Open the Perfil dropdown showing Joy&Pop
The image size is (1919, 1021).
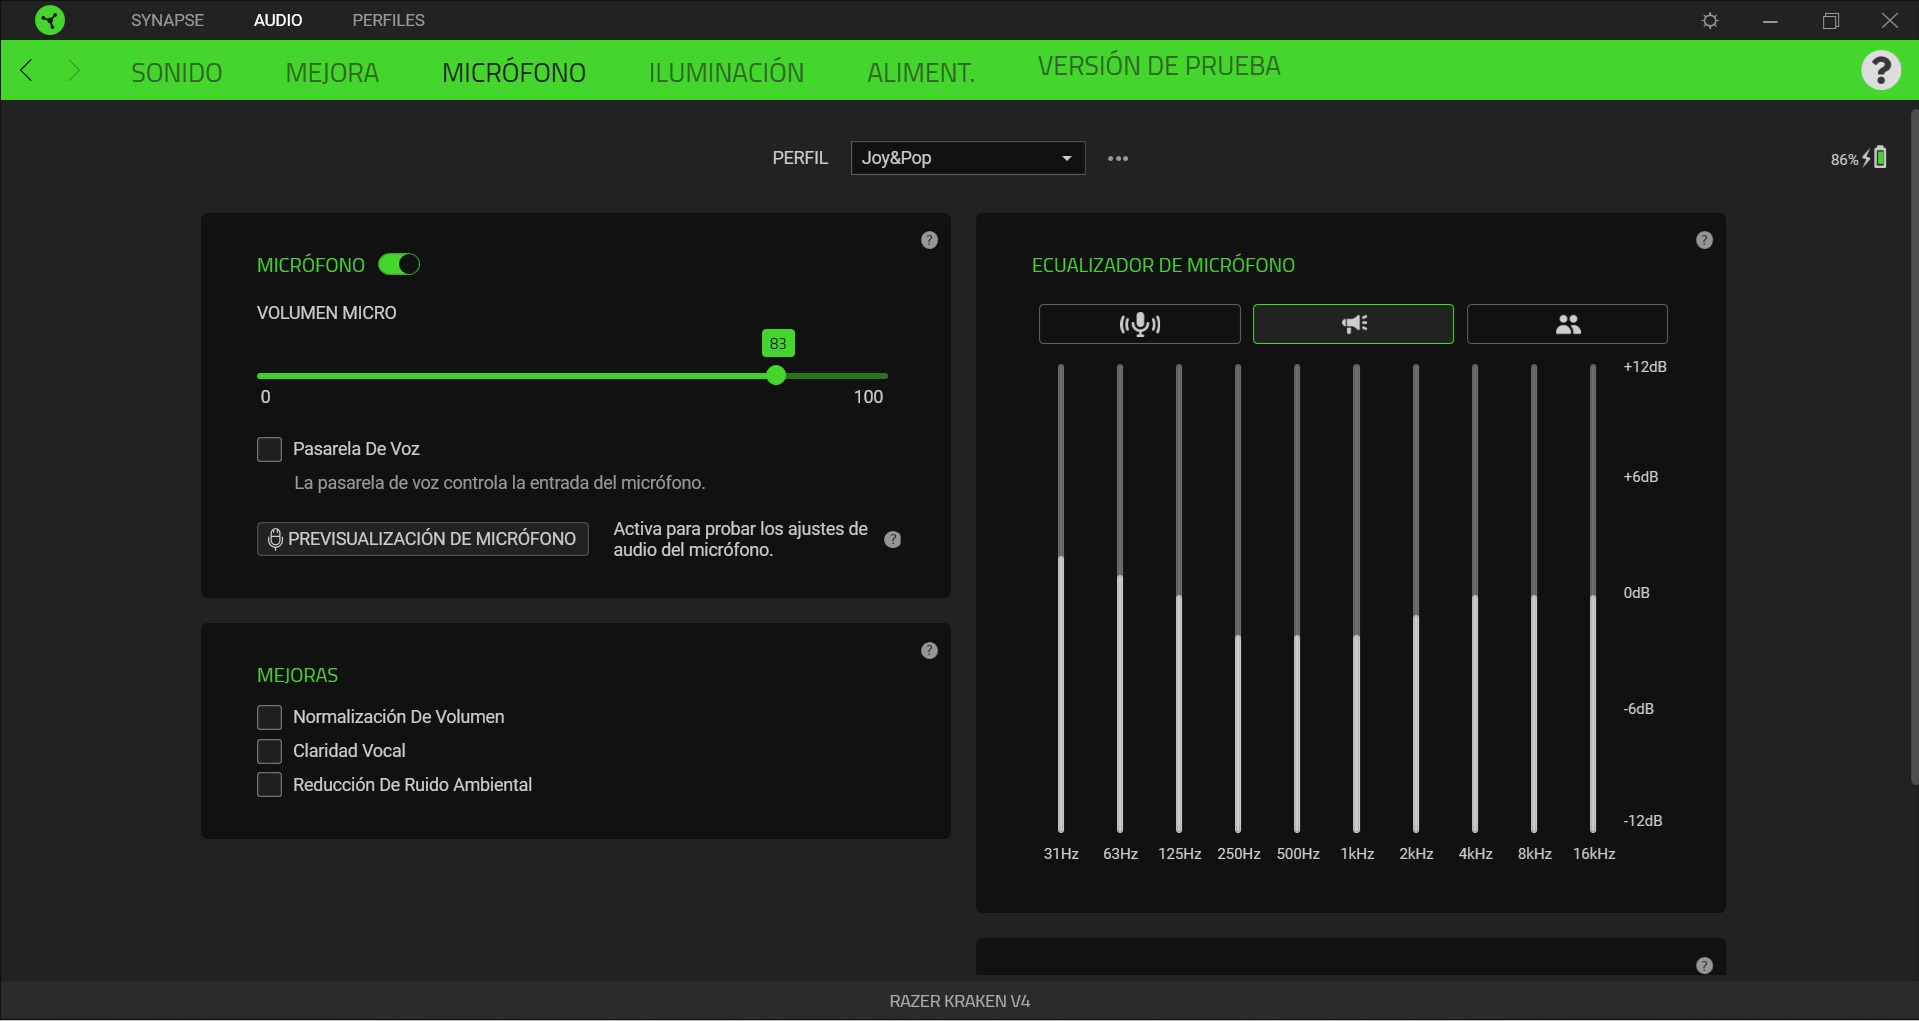point(967,158)
